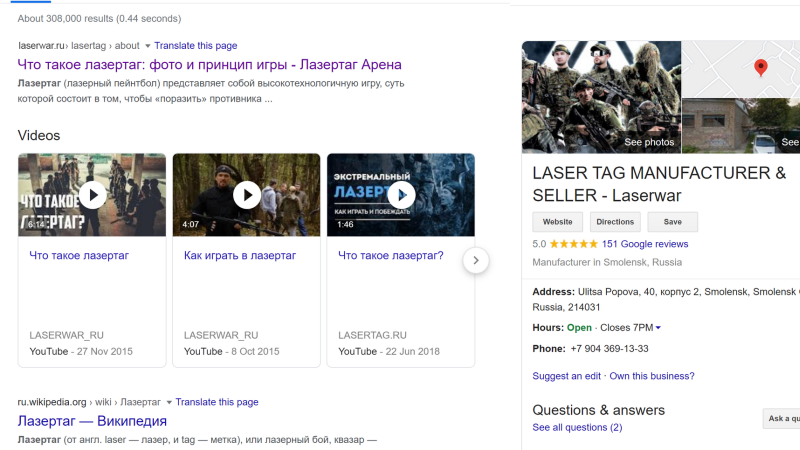Viewport: 800px width, 450px height.
Task: Open 'See all questions (2)' link
Action: 577,427
